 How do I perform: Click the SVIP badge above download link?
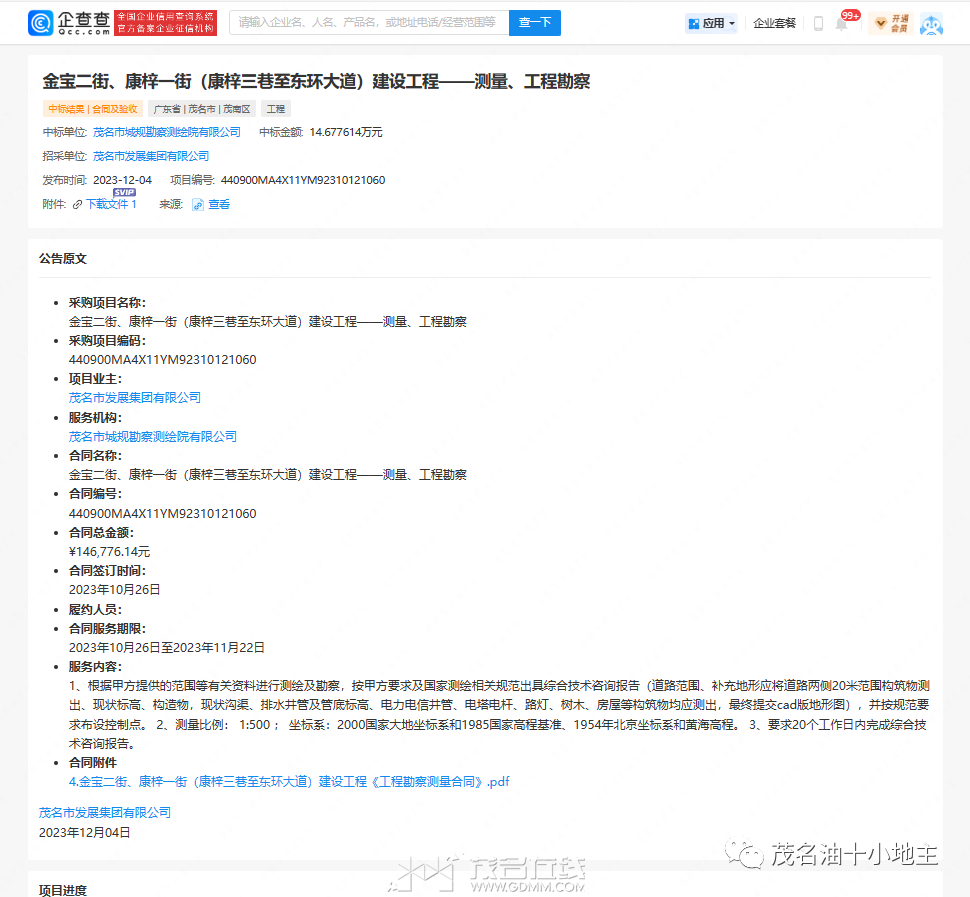(x=124, y=192)
